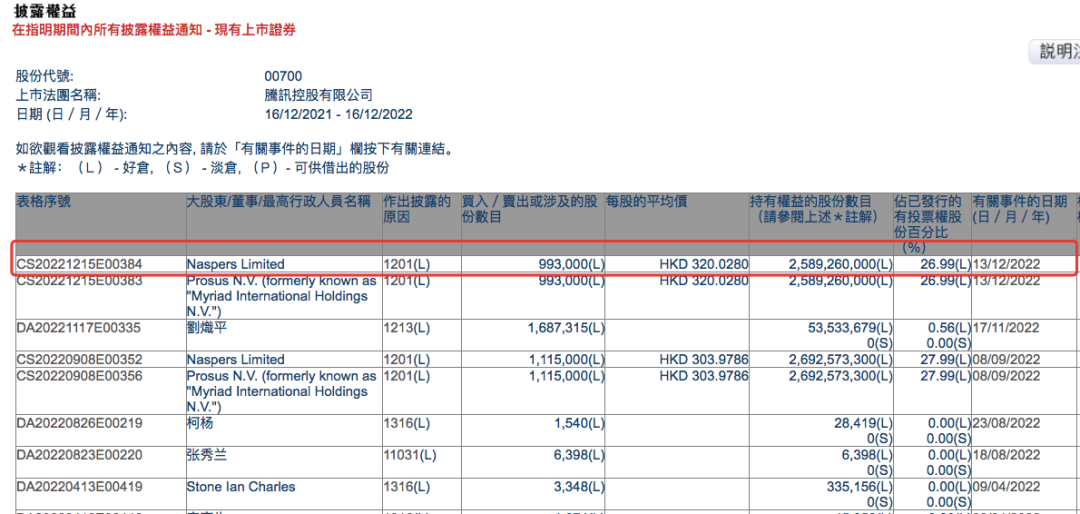Click percentage 26.99(L) in row CS20221215E00383

tap(948, 280)
